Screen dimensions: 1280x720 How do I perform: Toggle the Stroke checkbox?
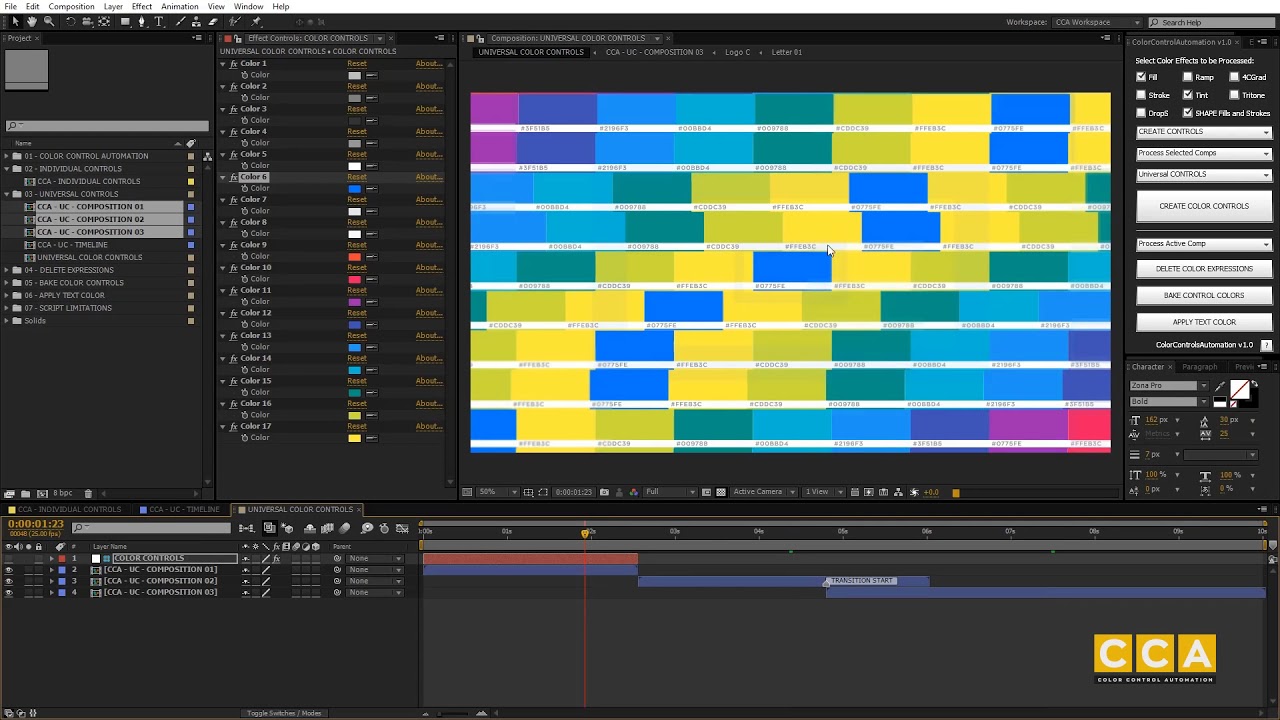1141,95
